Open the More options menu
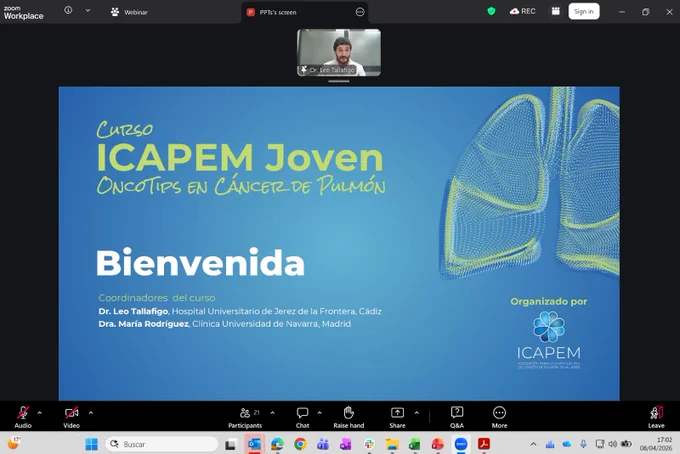 point(499,417)
